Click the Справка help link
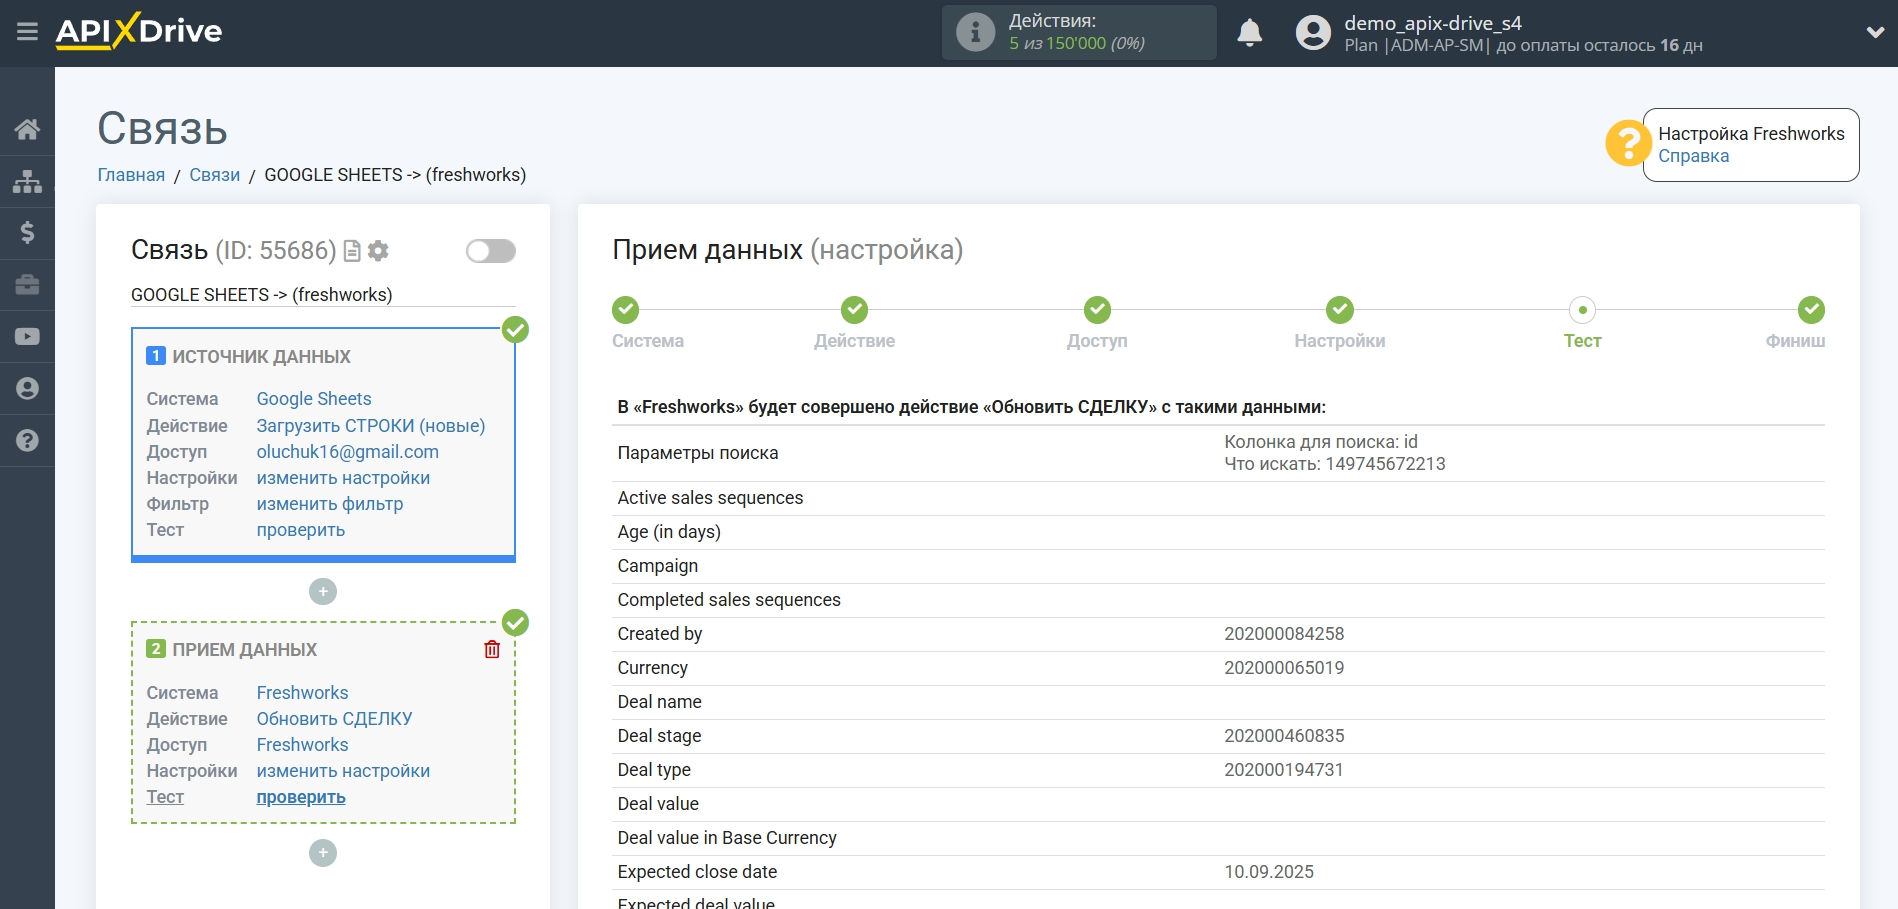Image resolution: width=1898 pixels, height=909 pixels. 1693,156
